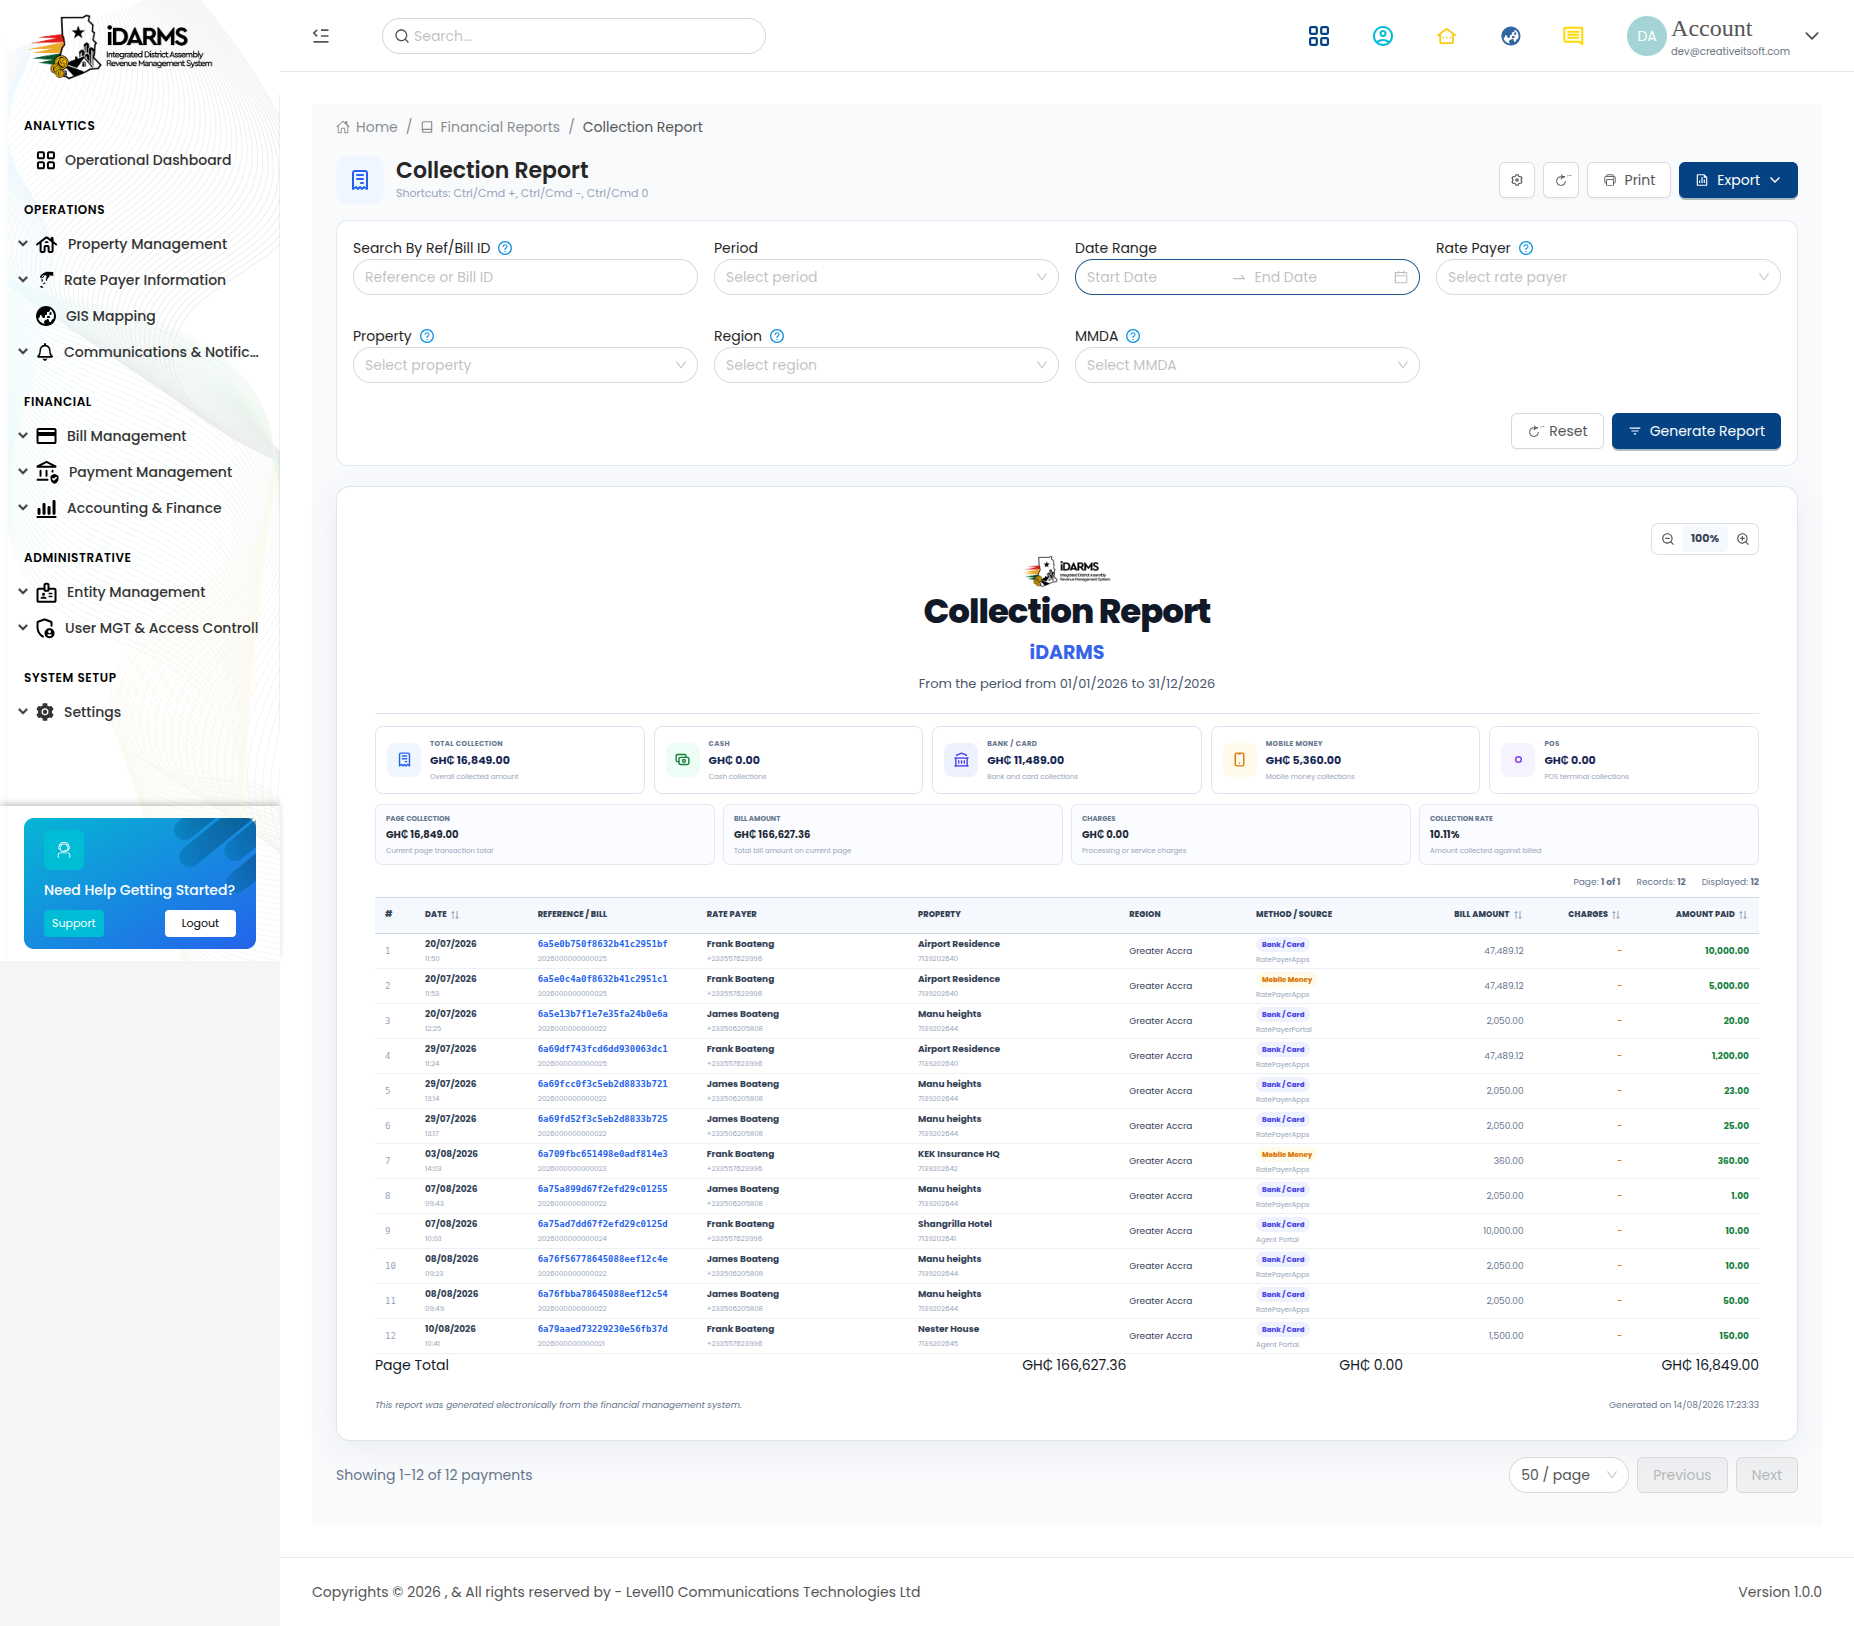Image resolution: width=1854 pixels, height=1626 pixels.
Task: Open the 50 / page size selector
Action: pos(1568,1475)
